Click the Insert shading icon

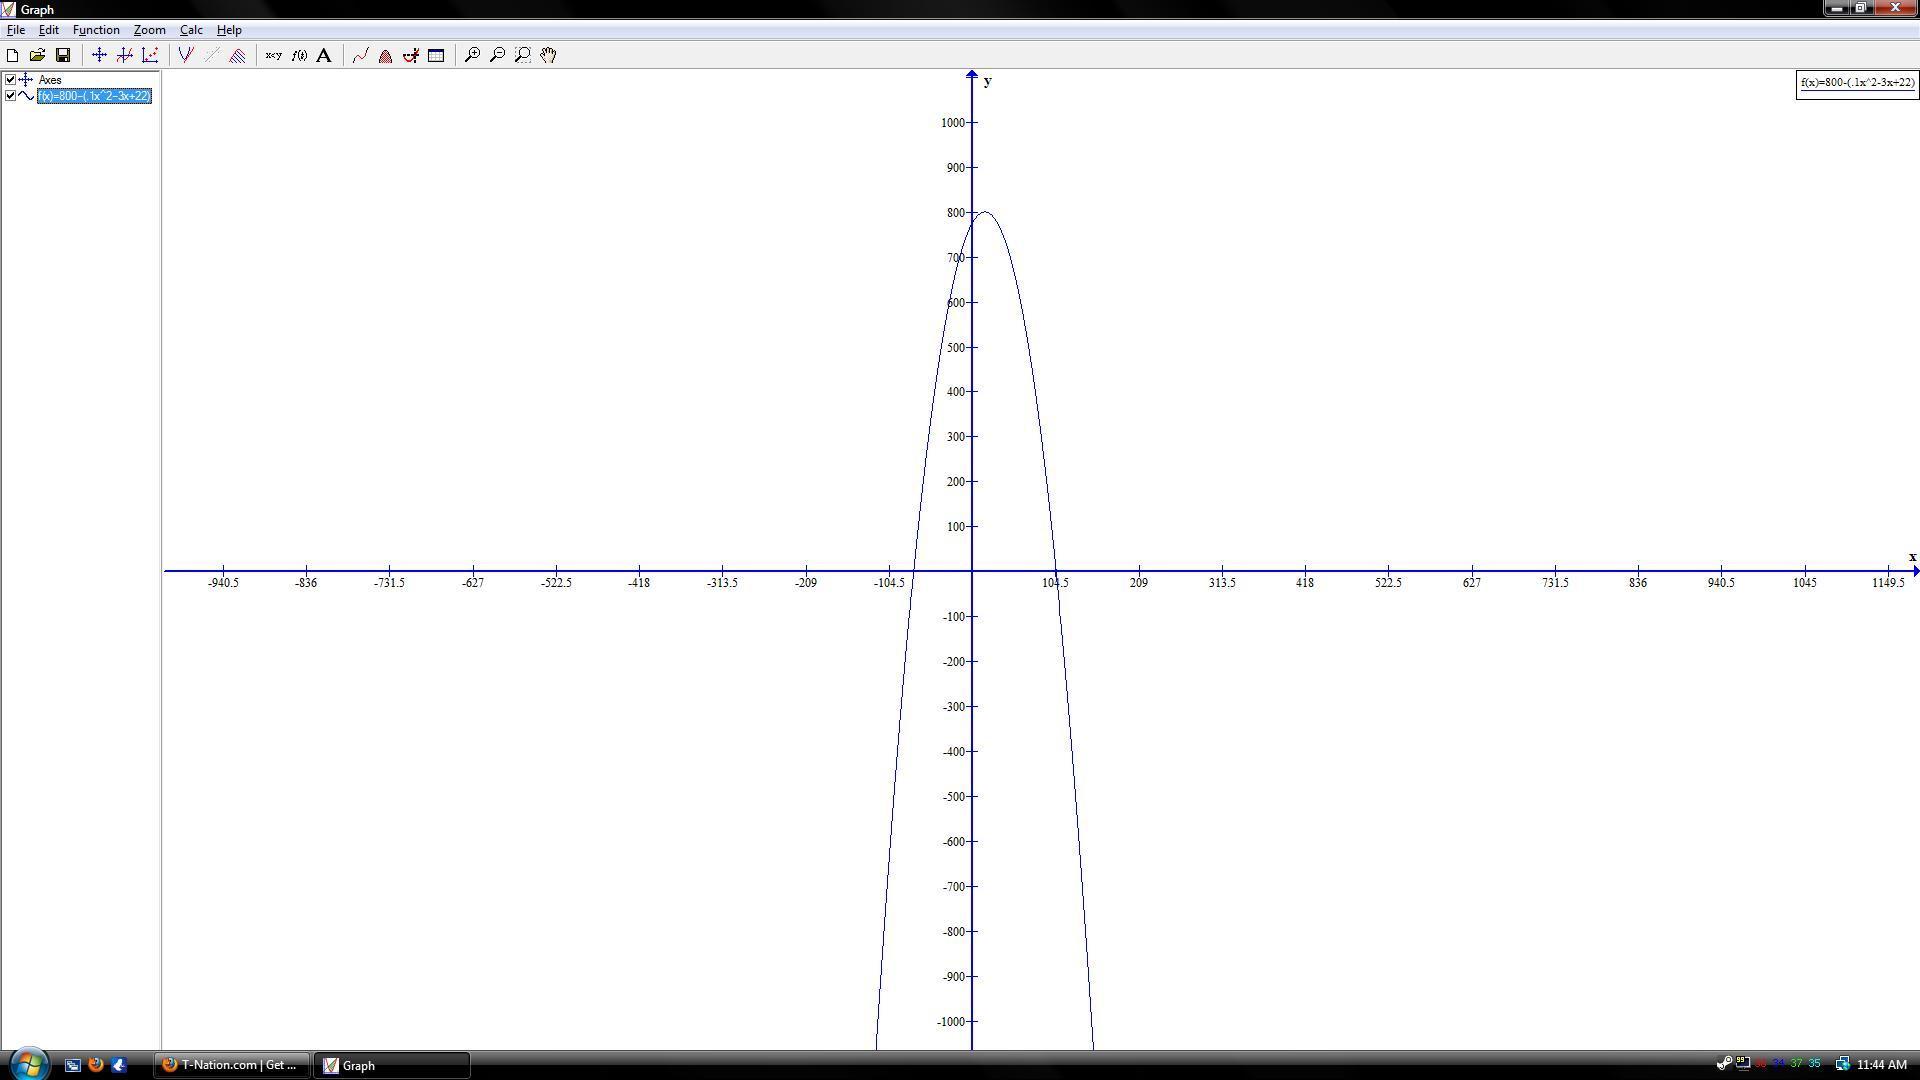point(238,55)
